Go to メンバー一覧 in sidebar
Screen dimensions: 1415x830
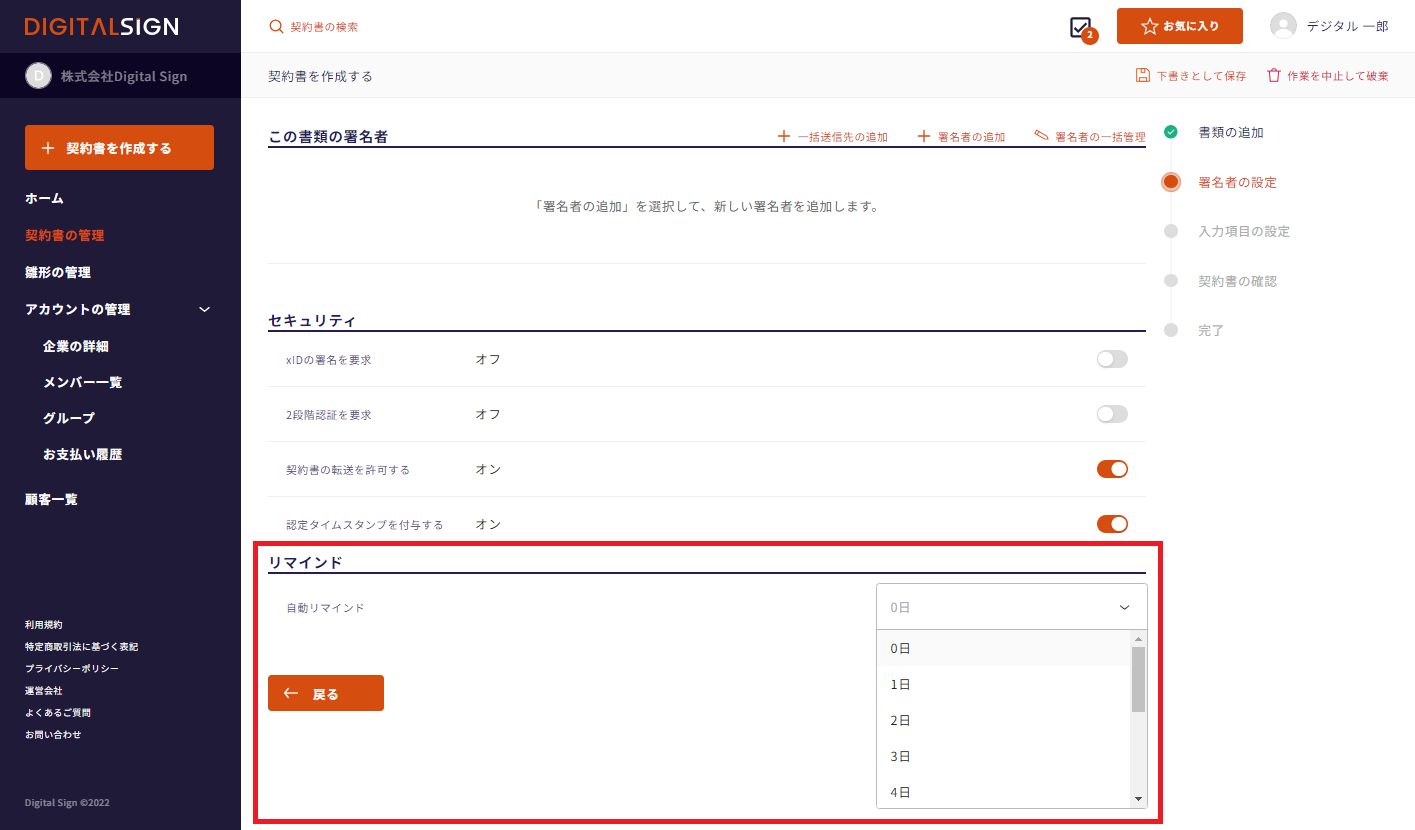click(x=82, y=382)
